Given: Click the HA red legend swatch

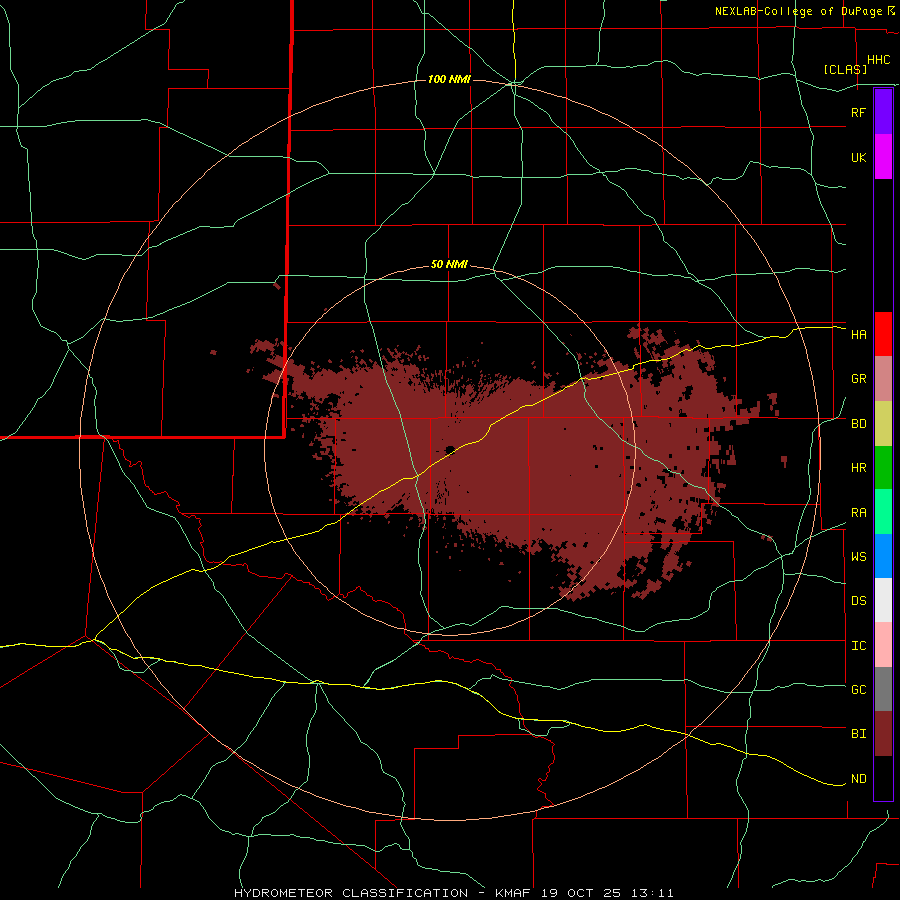Looking at the screenshot, I should tap(883, 334).
